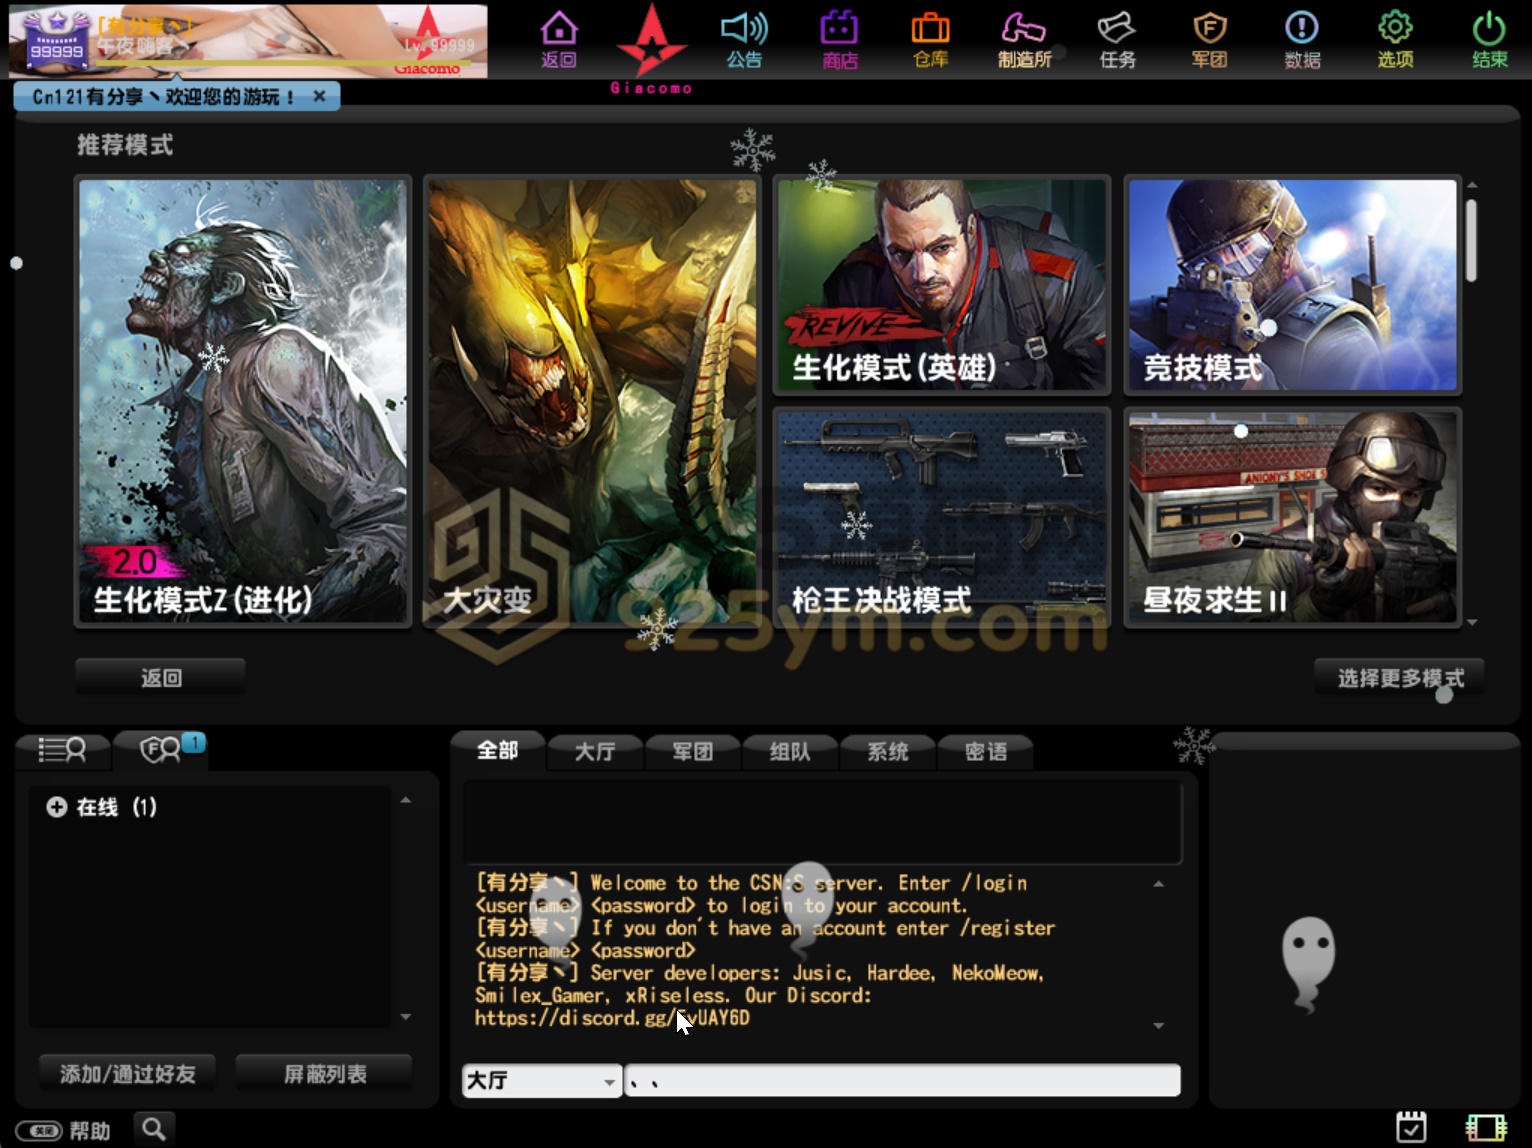Open the 大厅 chat channel dropdown
Image resolution: width=1532 pixels, height=1148 pixels.
[x=542, y=1081]
